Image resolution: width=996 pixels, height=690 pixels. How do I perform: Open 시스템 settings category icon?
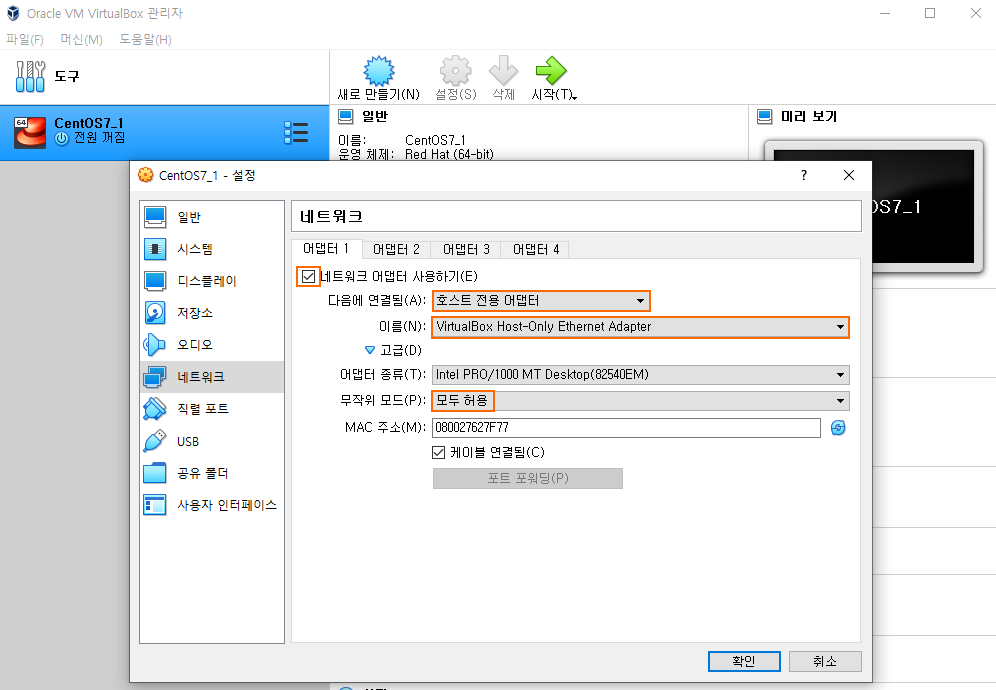pos(155,249)
